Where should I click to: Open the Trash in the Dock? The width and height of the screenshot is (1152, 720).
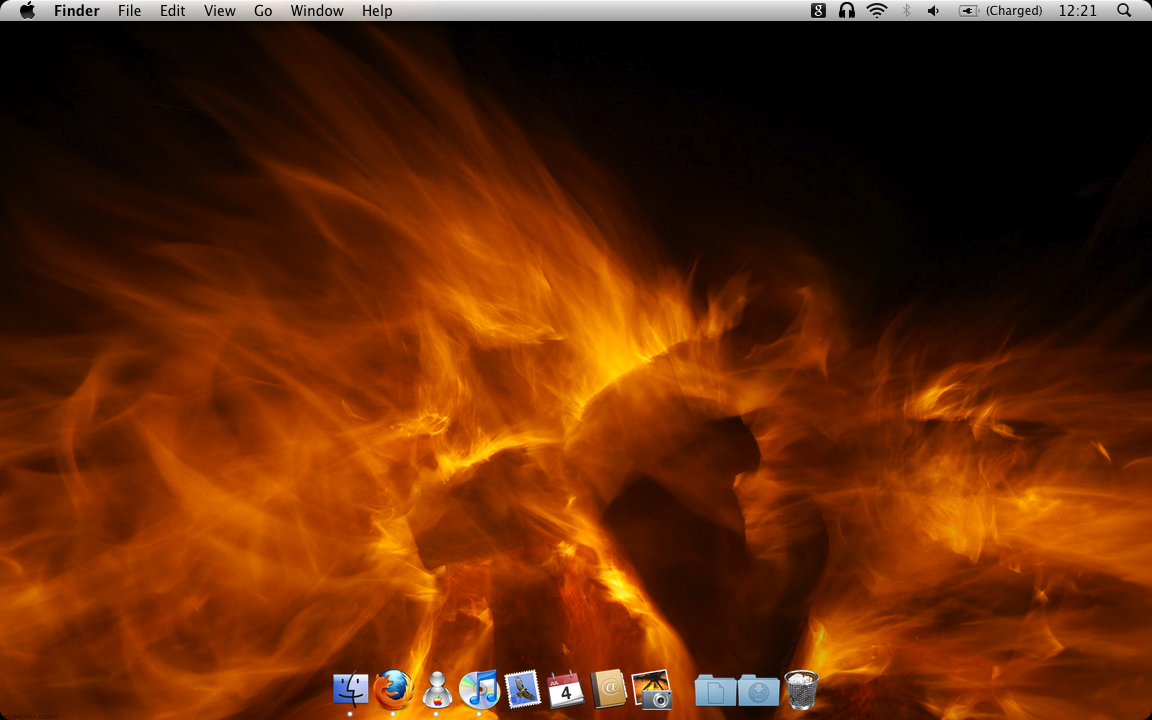click(x=802, y=689)
